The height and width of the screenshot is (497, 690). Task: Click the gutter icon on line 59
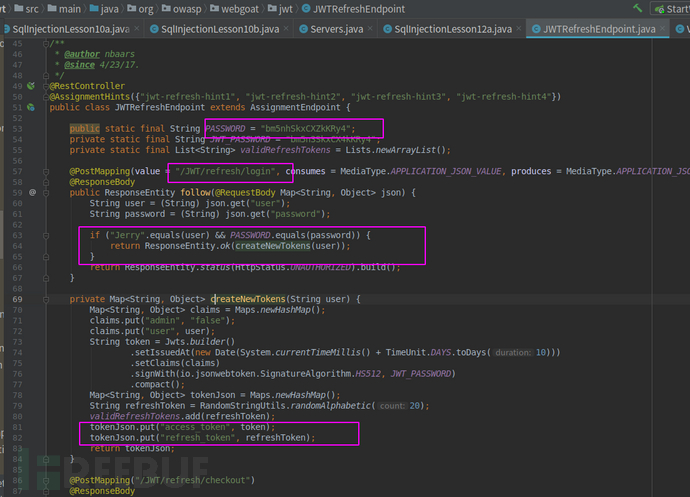[x=32, y=191]
